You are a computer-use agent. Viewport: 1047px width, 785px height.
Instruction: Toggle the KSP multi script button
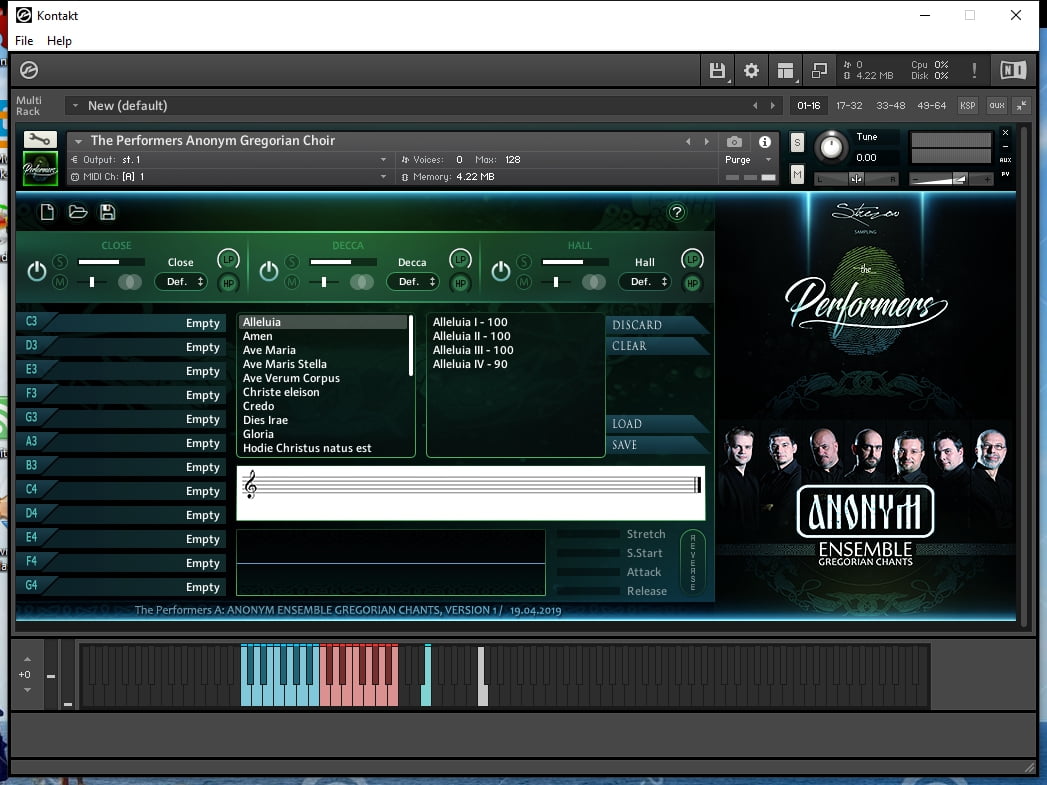tap(968, 105)
